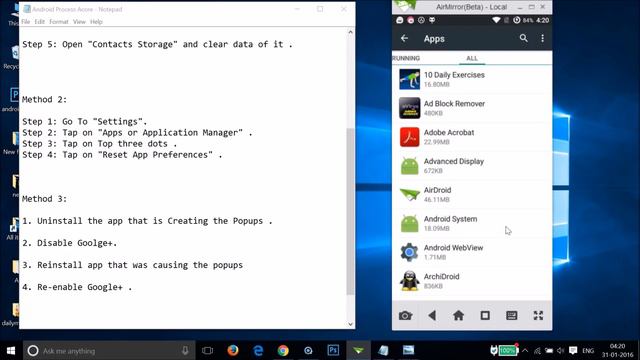The width and height of the screenshot is (640, 360).
Task: Tap the ArchiDroid penguin icon
Action: (x=409, y=281)
